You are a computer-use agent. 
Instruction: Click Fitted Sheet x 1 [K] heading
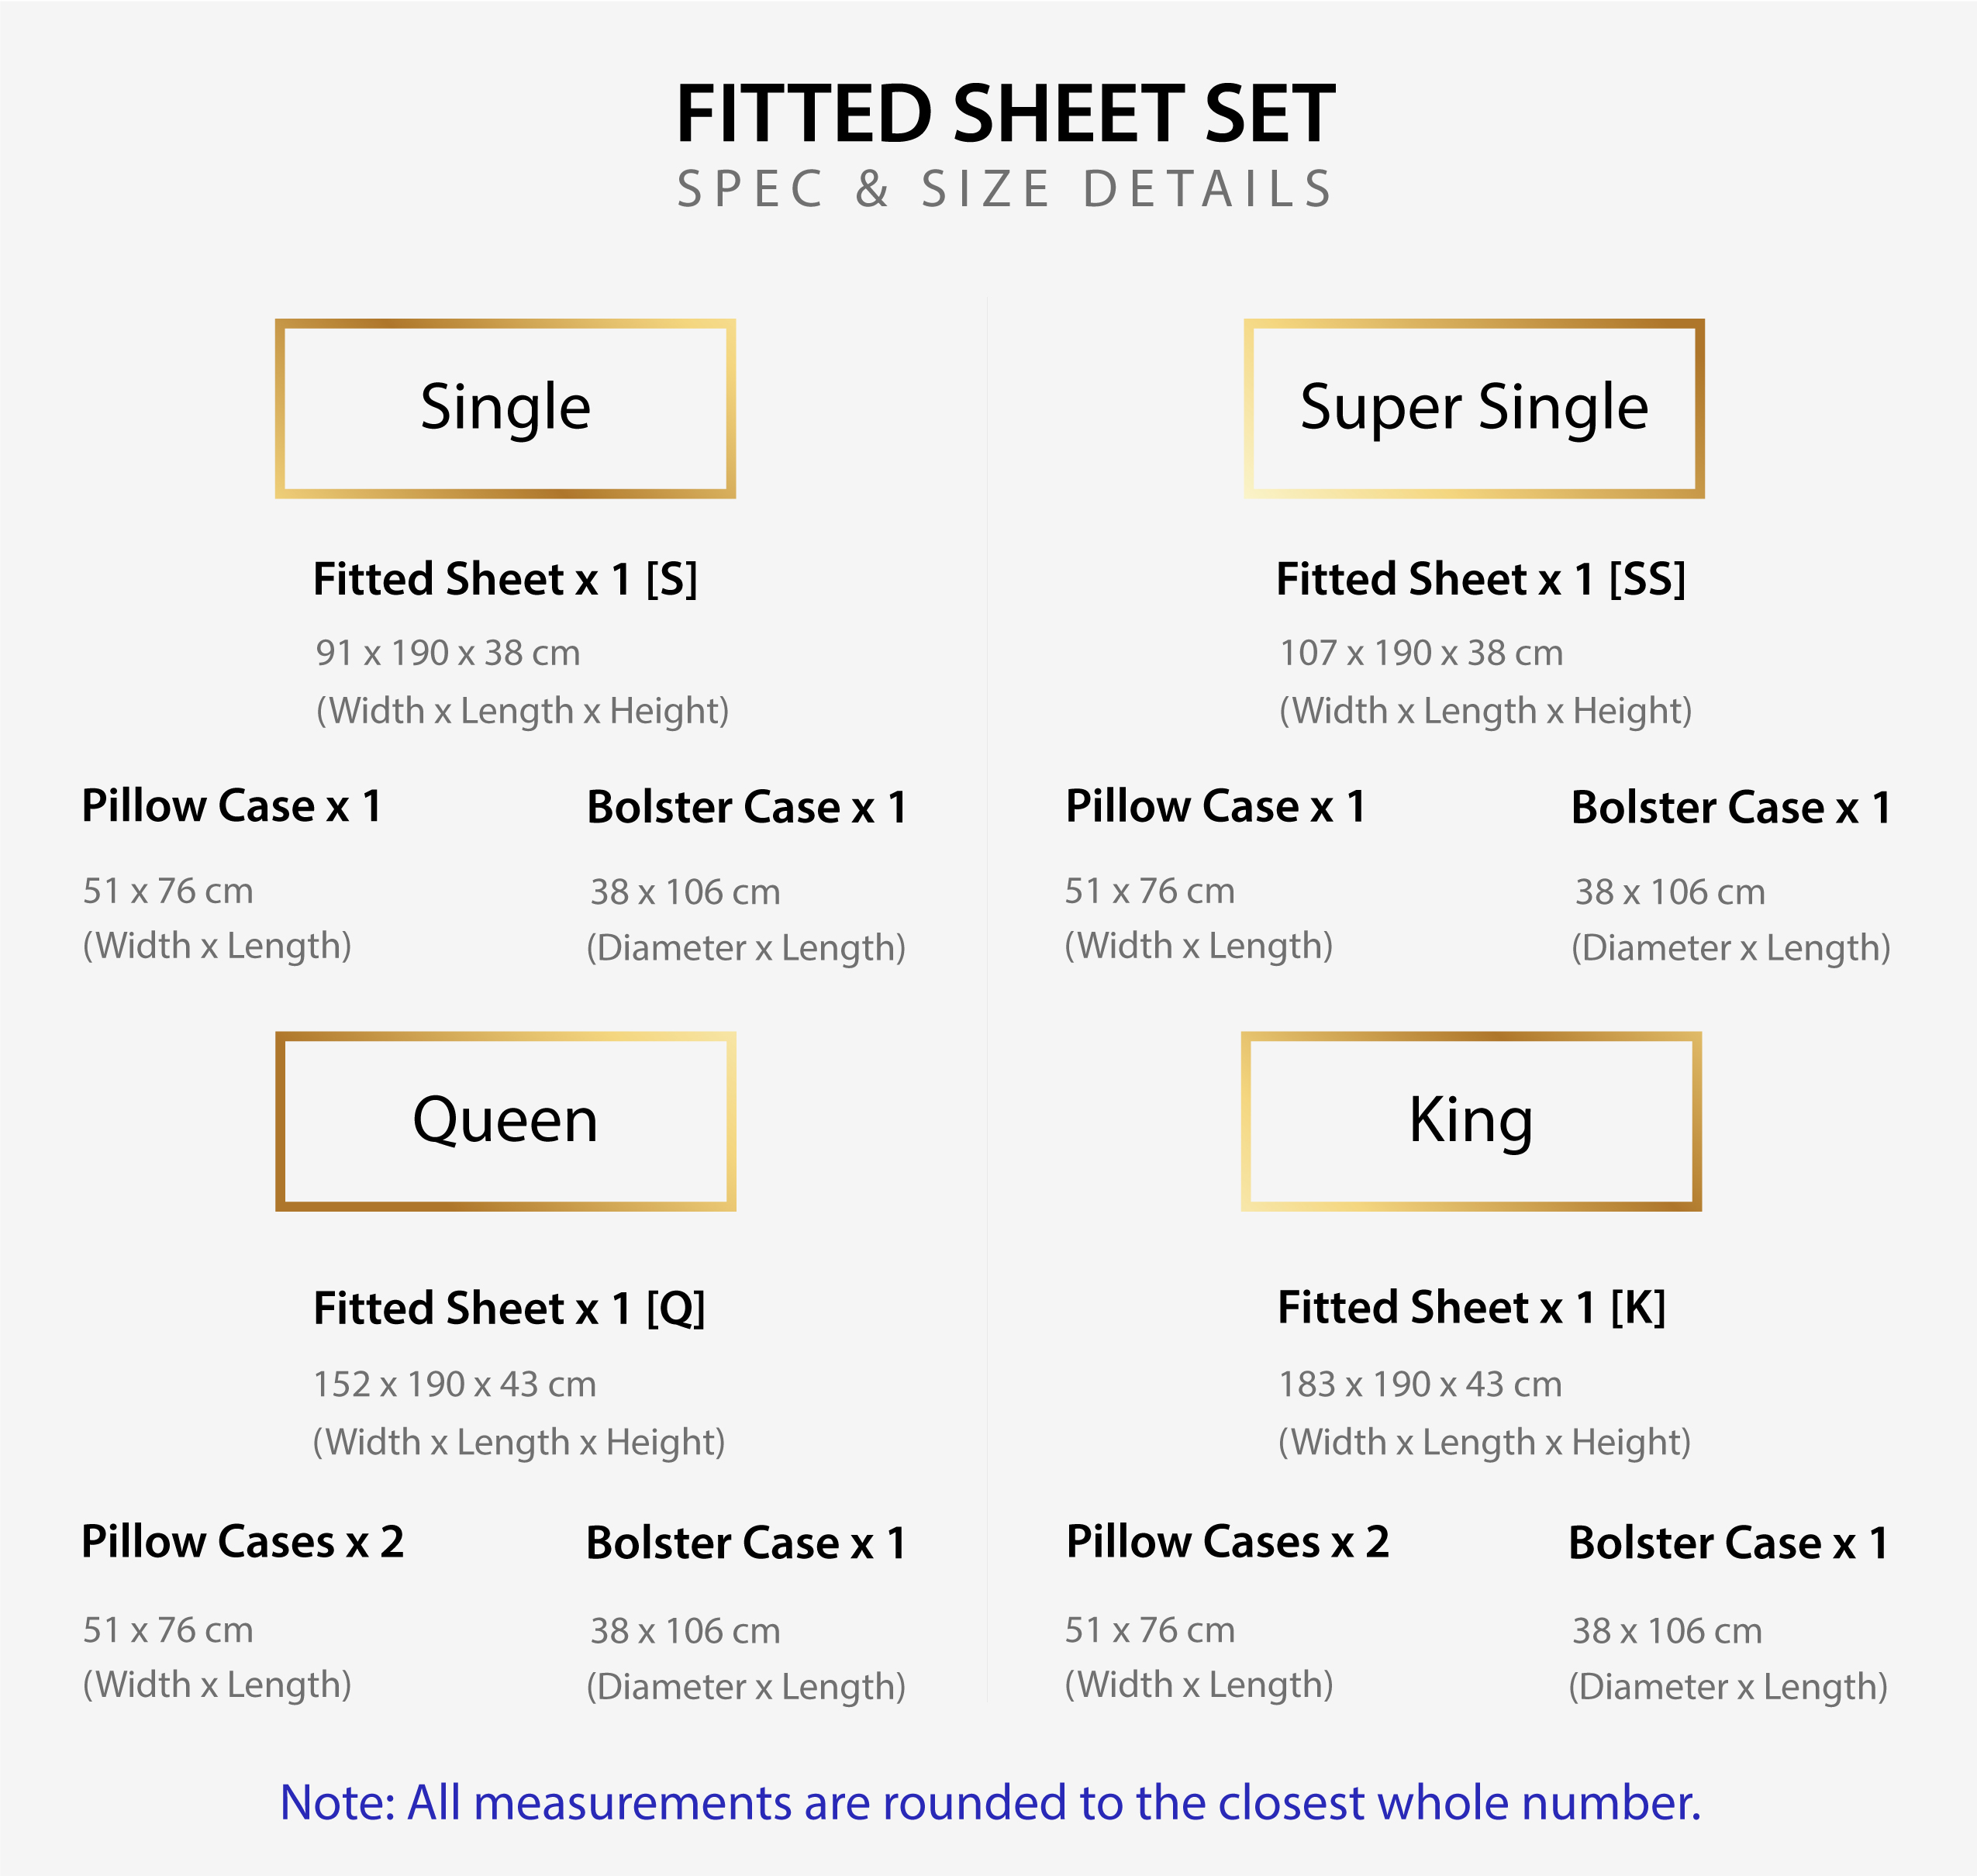pyautogui.click(x=1471, y=1308)
